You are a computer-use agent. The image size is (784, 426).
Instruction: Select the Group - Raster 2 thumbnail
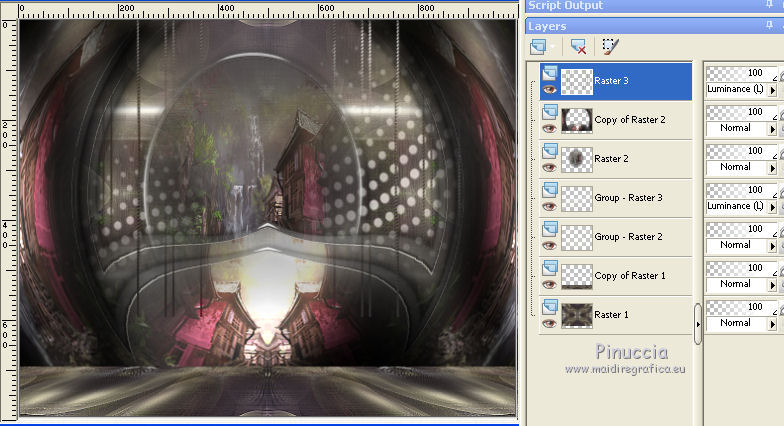coord(577,238)
